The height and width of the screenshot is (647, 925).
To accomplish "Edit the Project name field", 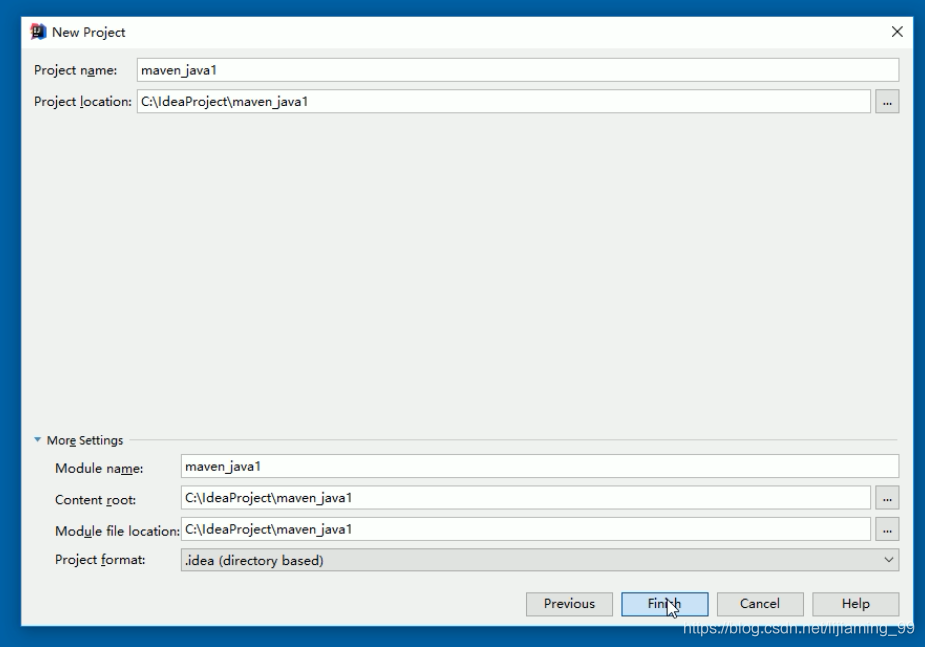I will pyautogui.click(x=517, y=70).
